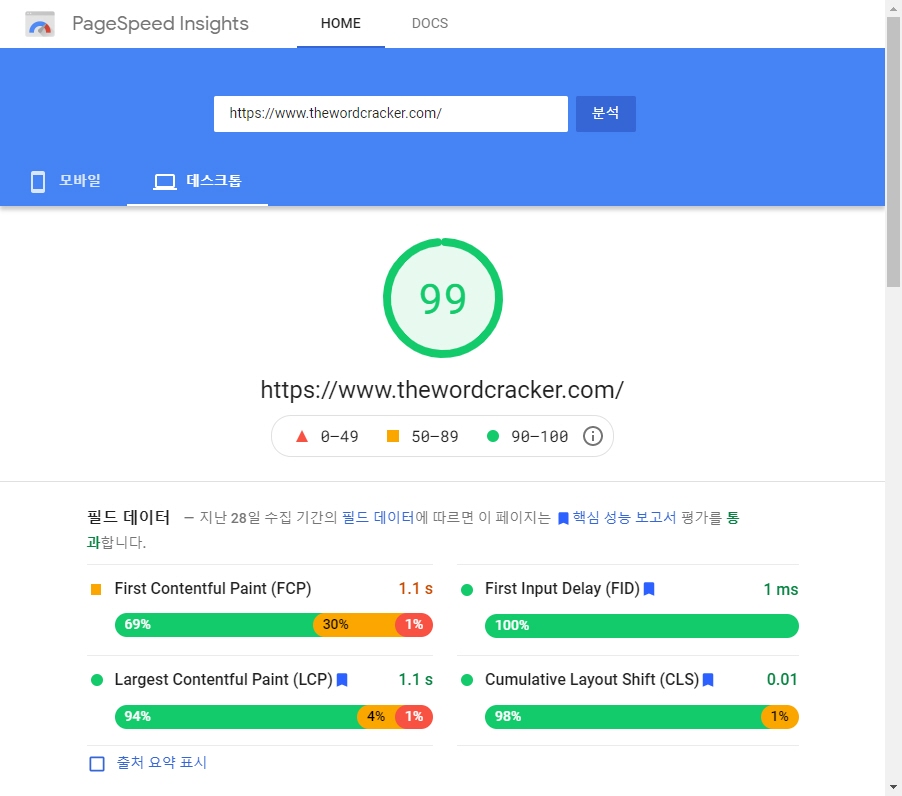902x796 pixels.
Task: Click the green dot next to LCP
Action: [x=97, y=680]
